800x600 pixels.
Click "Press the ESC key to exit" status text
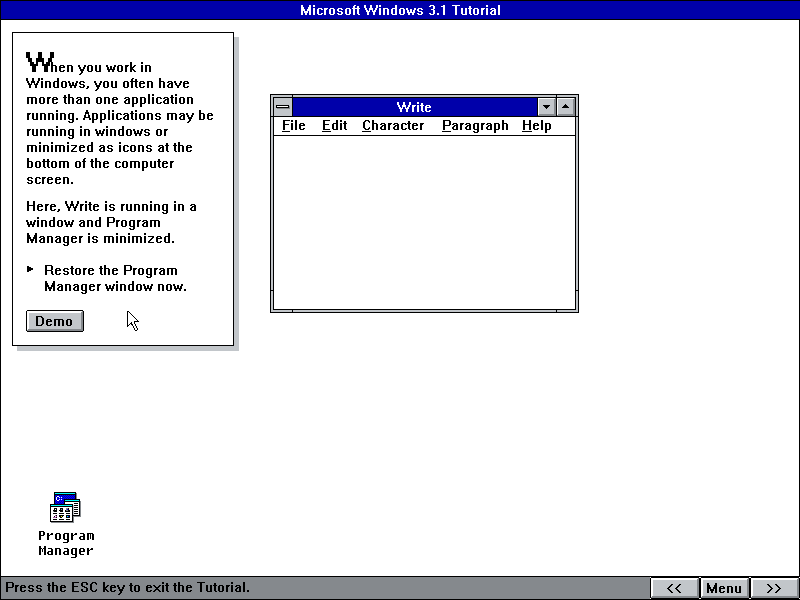click(x=128, y=587)
